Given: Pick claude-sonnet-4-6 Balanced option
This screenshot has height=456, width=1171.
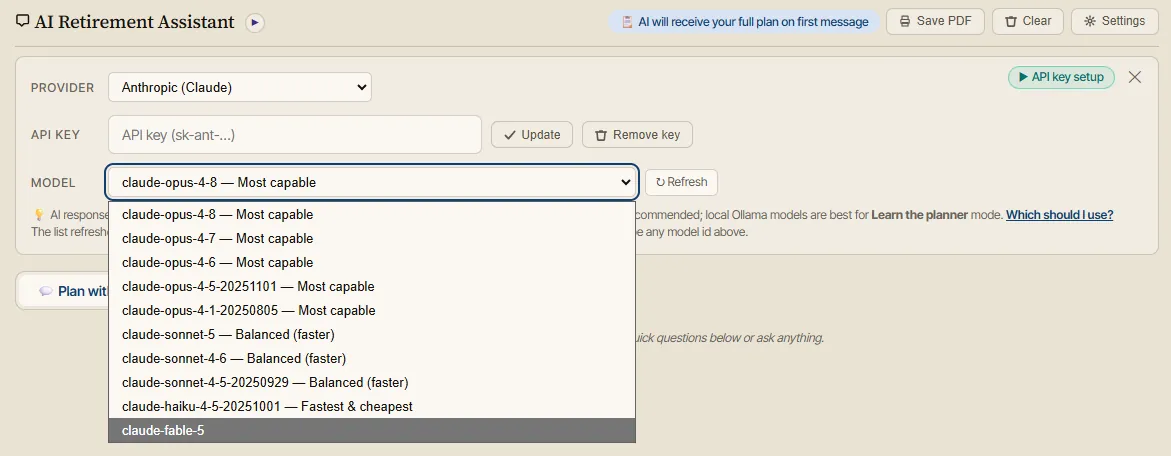Looking at the screenshot, I should point(372,358).
